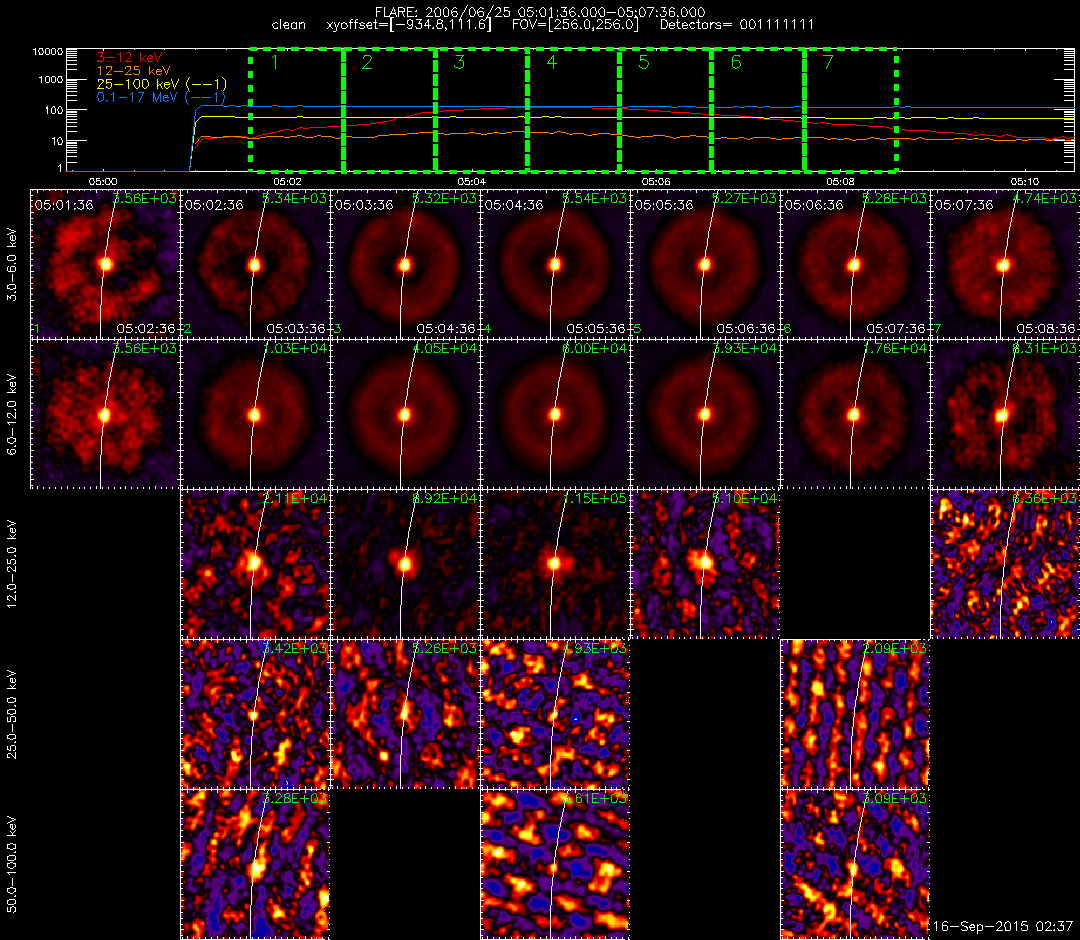Click the '1000' y-axis label
This screenshot has height=940, width=1080.
[50, 80]
